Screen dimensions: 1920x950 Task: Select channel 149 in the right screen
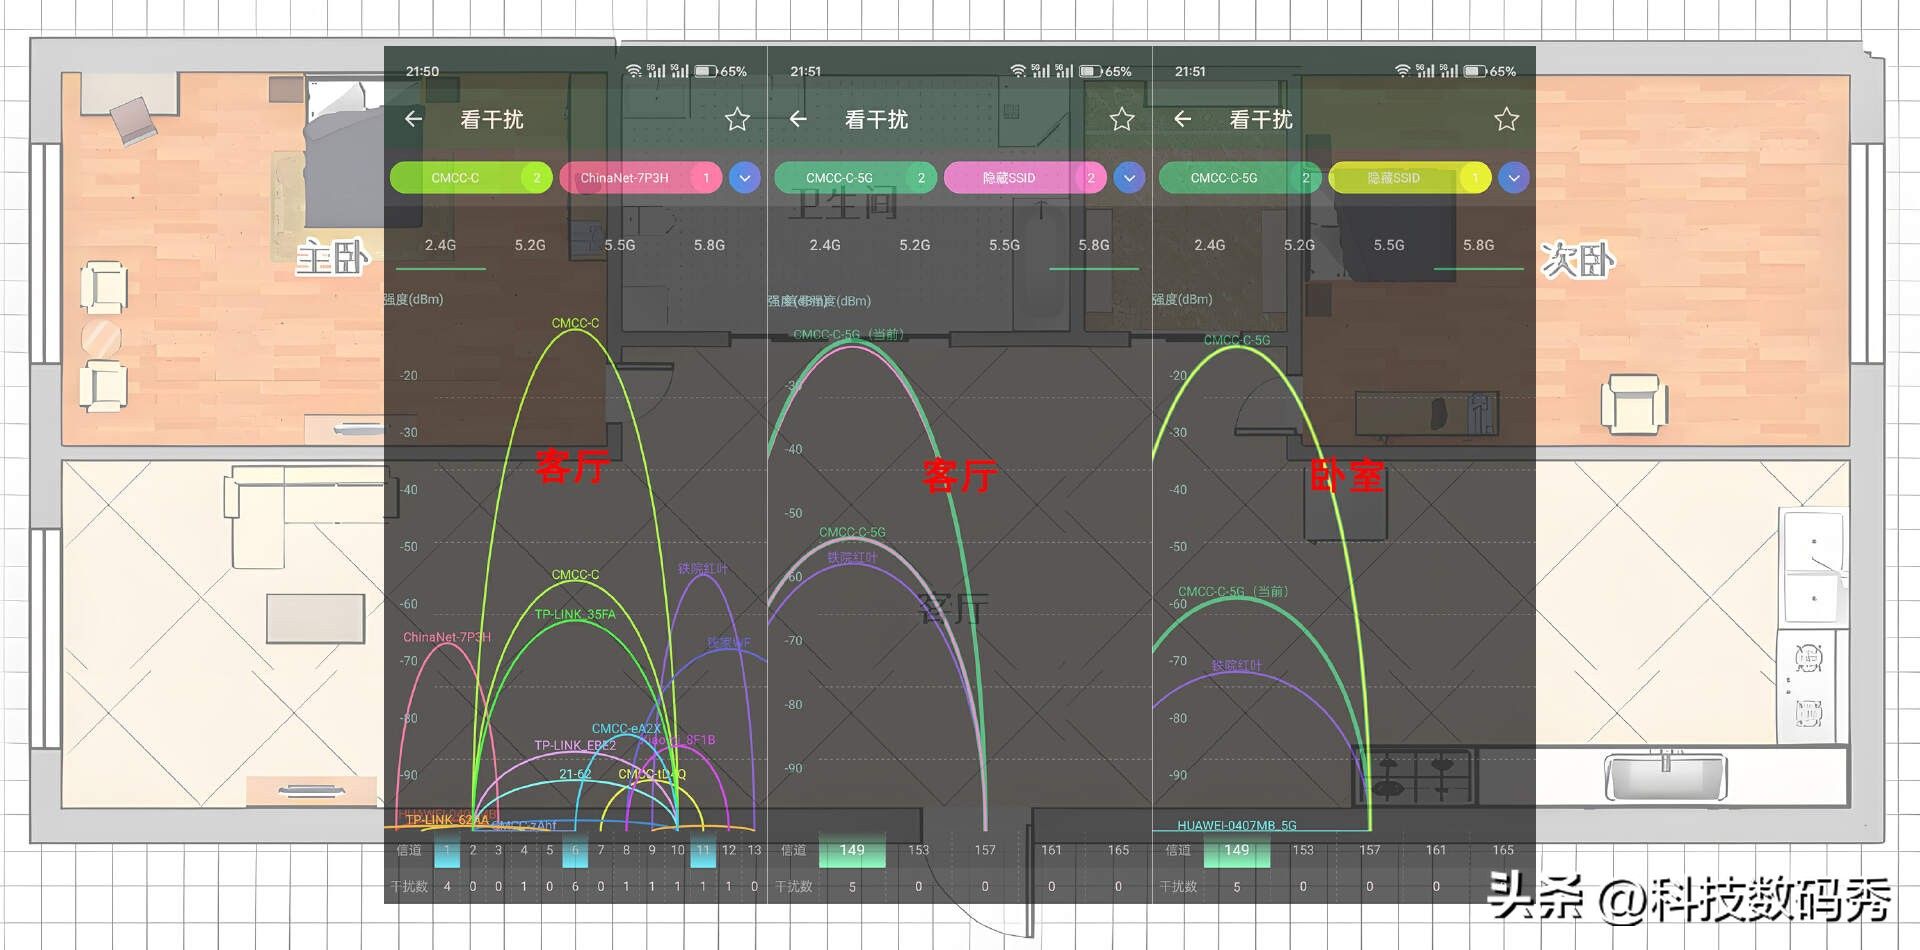1237,850
